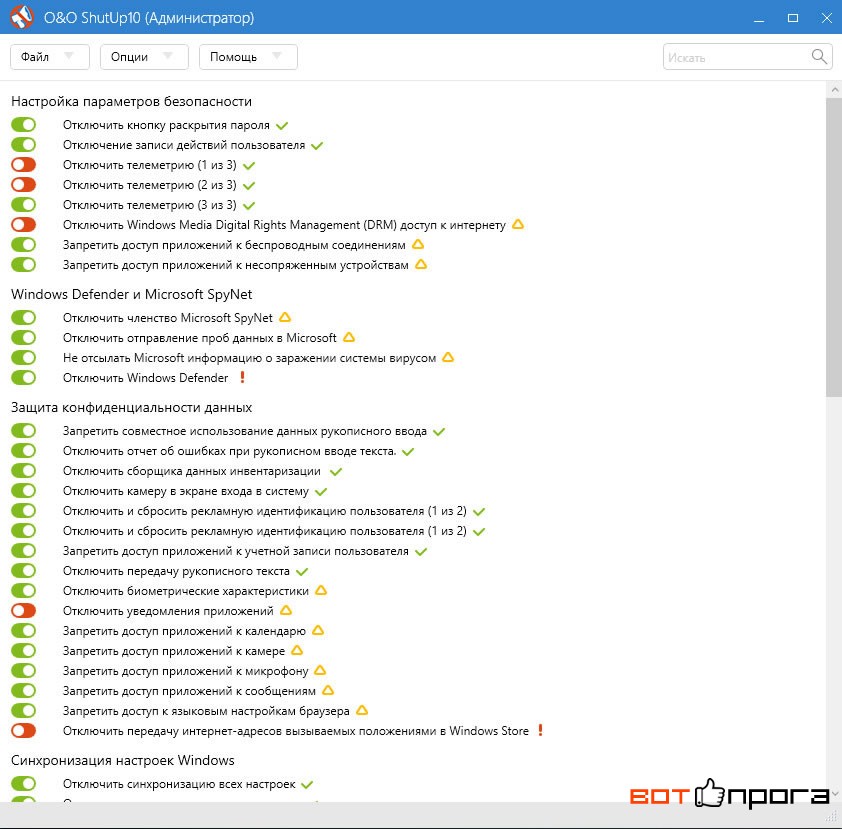Click checkmark beside "Отключить передачу рукописного текста"
Image resolution: width=842 pixels, height=829 pixels.
(302, 572)
